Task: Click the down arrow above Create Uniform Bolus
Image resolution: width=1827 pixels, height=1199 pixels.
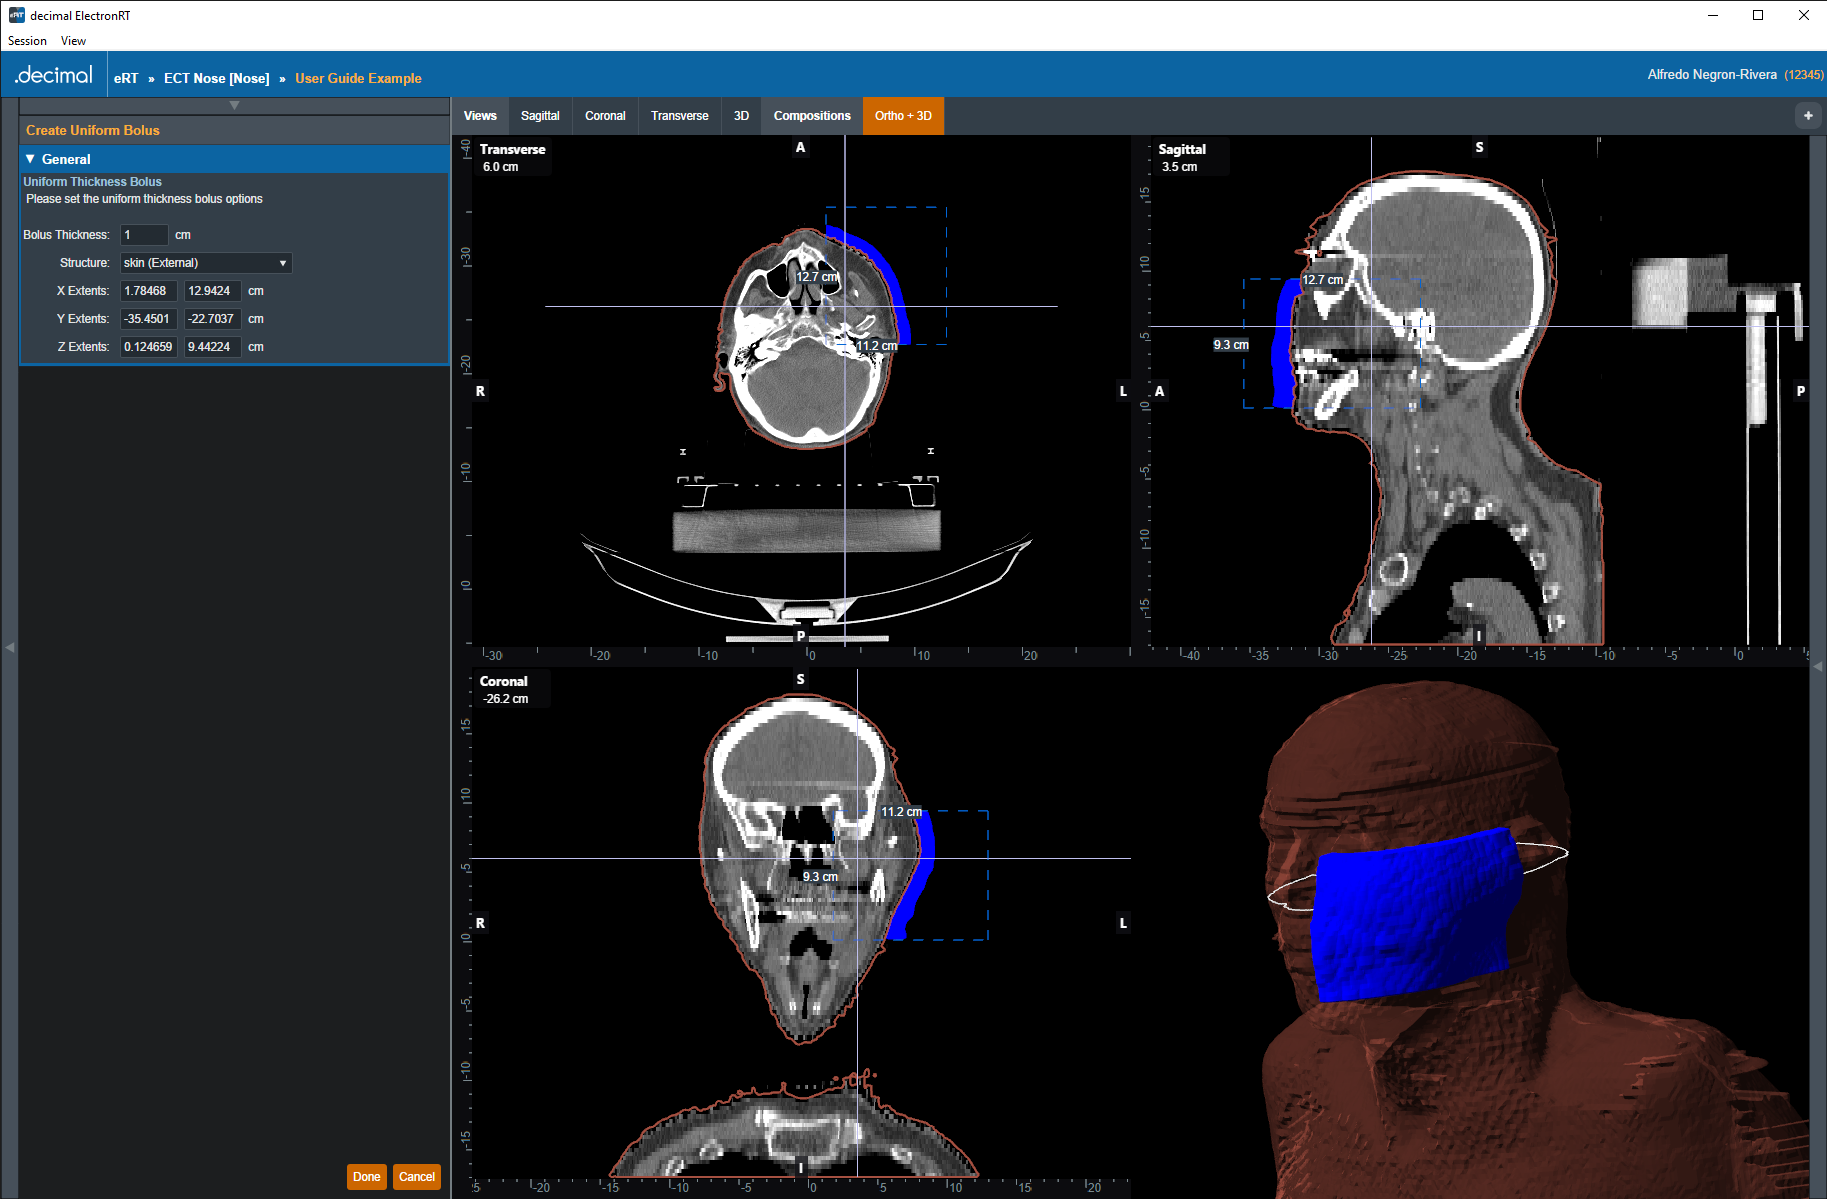Action: (x=234, y=105)
